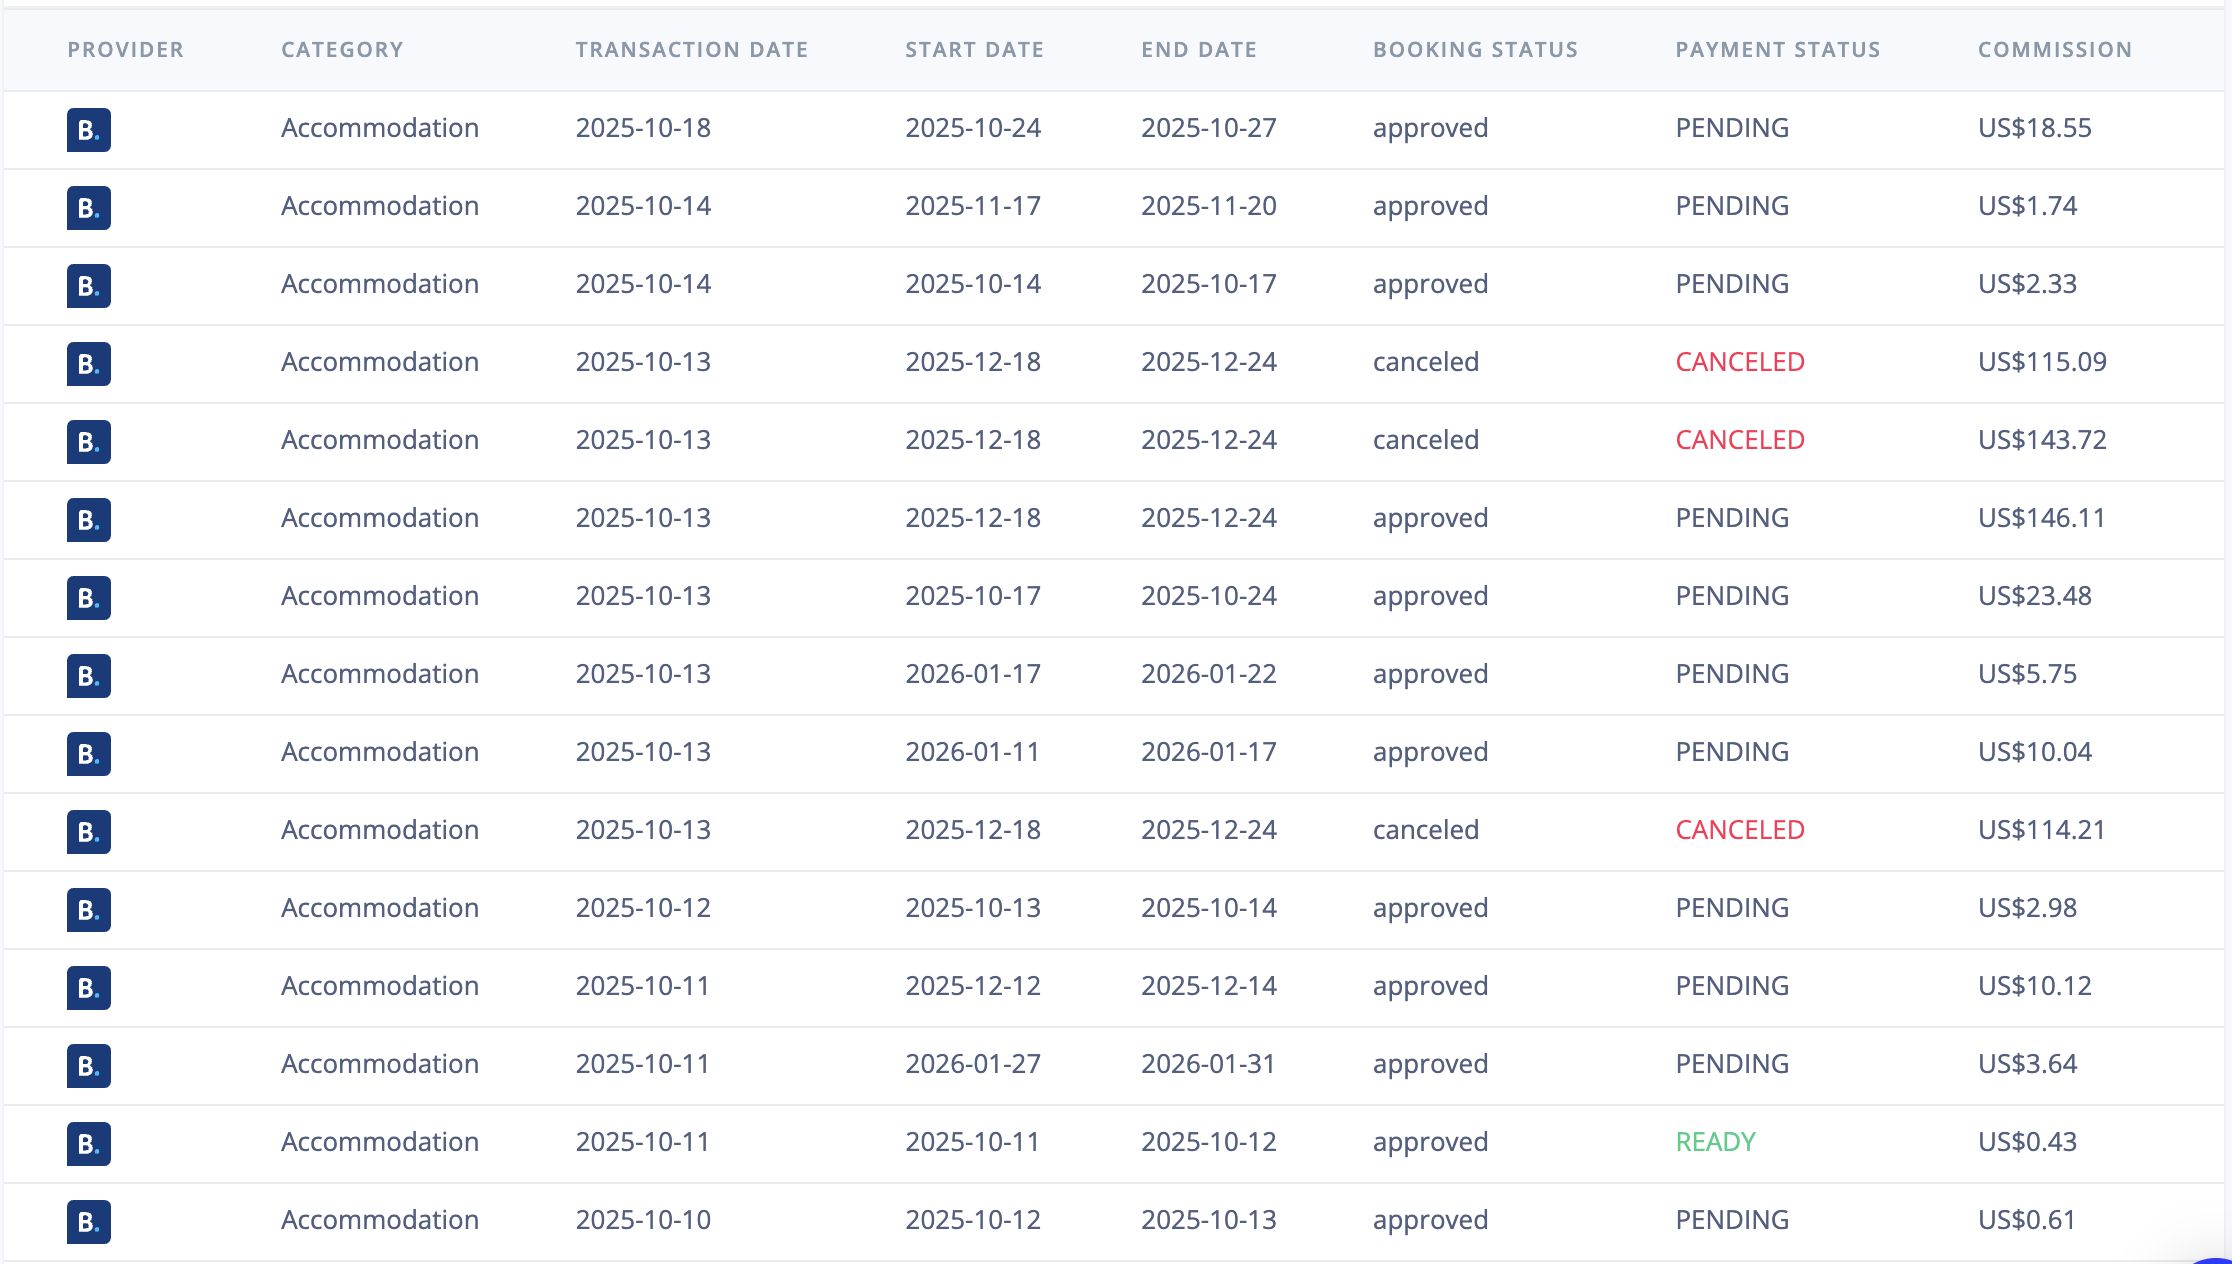The image size is (2232, 1264).
Task: Click the provider logo in the US$0.61 bottom row
Action: coord(88,1221)
